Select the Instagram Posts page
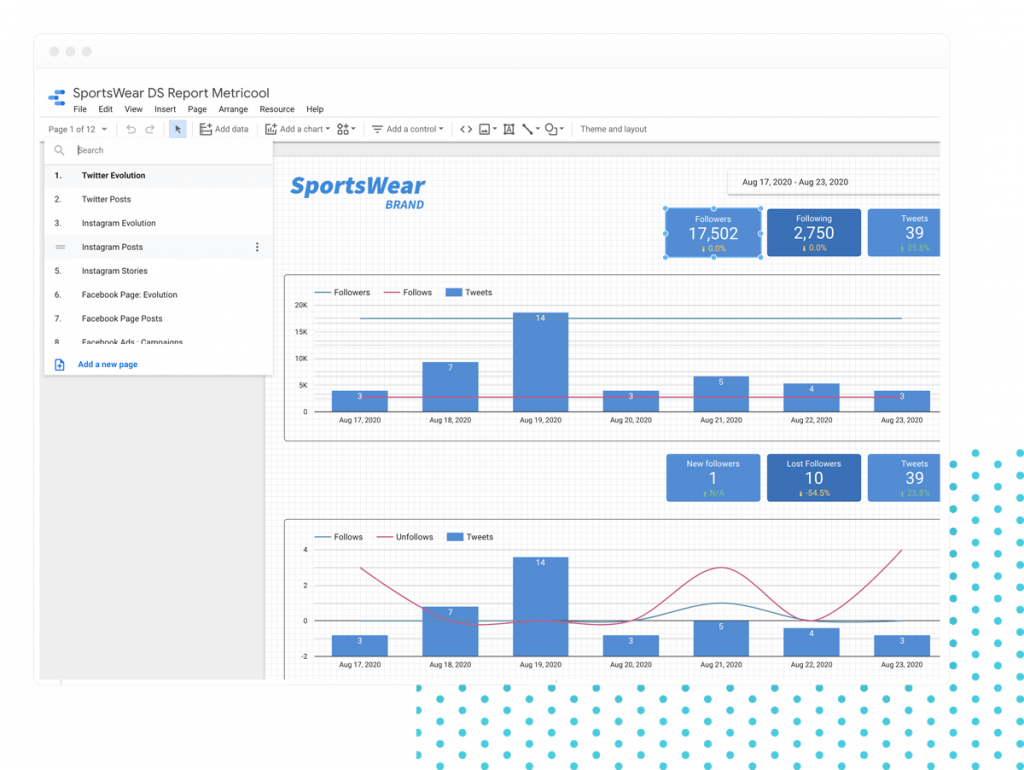Viewport: 1024px width, 770px height. pyautogui.click(x=159, y=247)
